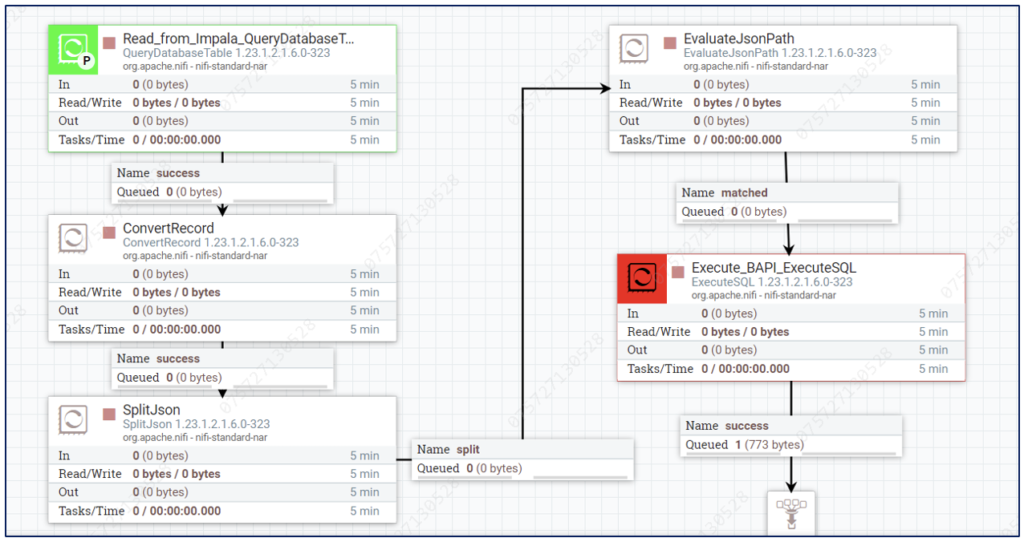Click the Out row of SplitJson processor
The width and height of the screenshot is (1024, 542).
[222, 492]
